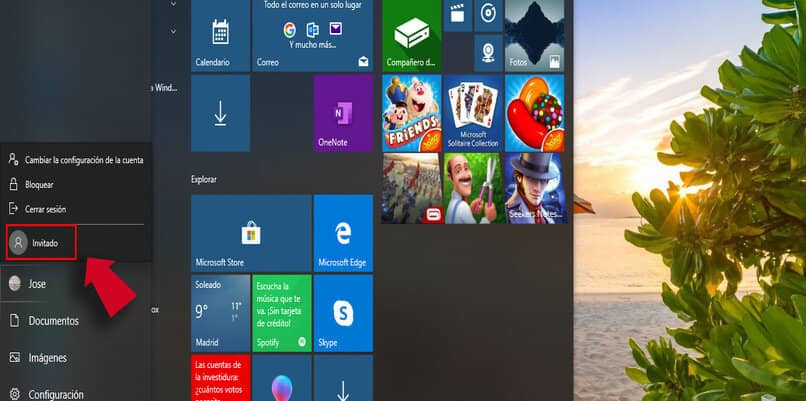Open the Spotify green tile
Screen dimensions: 806x401
click(x=281, y=312)
